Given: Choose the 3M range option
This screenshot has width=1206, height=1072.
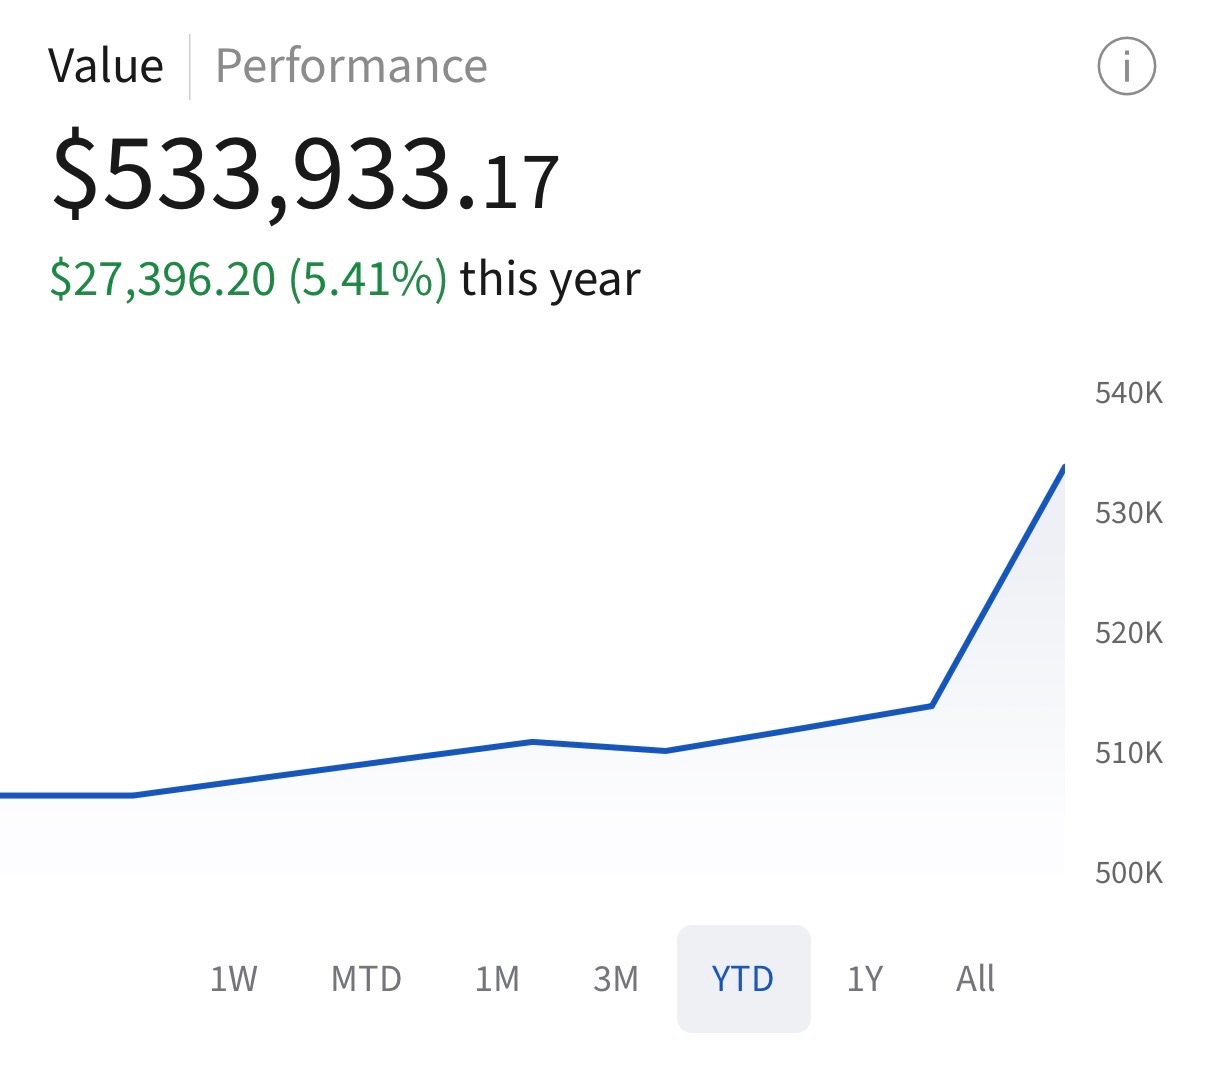Looking at the screenshot, I should coord(615,978).
